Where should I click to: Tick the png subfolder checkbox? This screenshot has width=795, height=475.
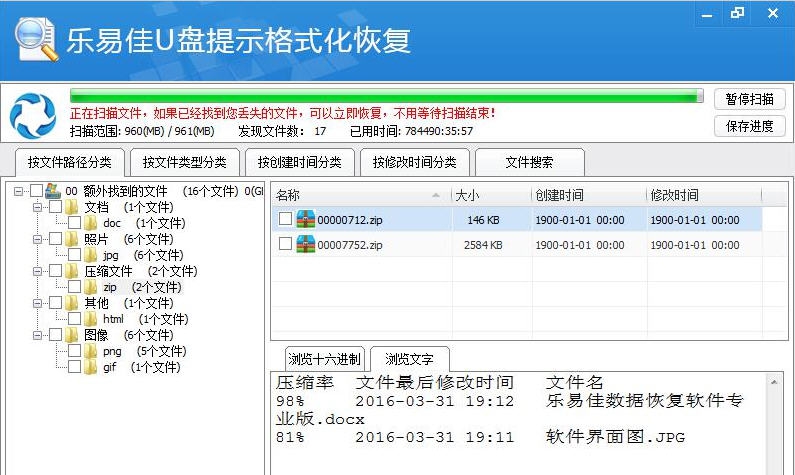[74, 350]
